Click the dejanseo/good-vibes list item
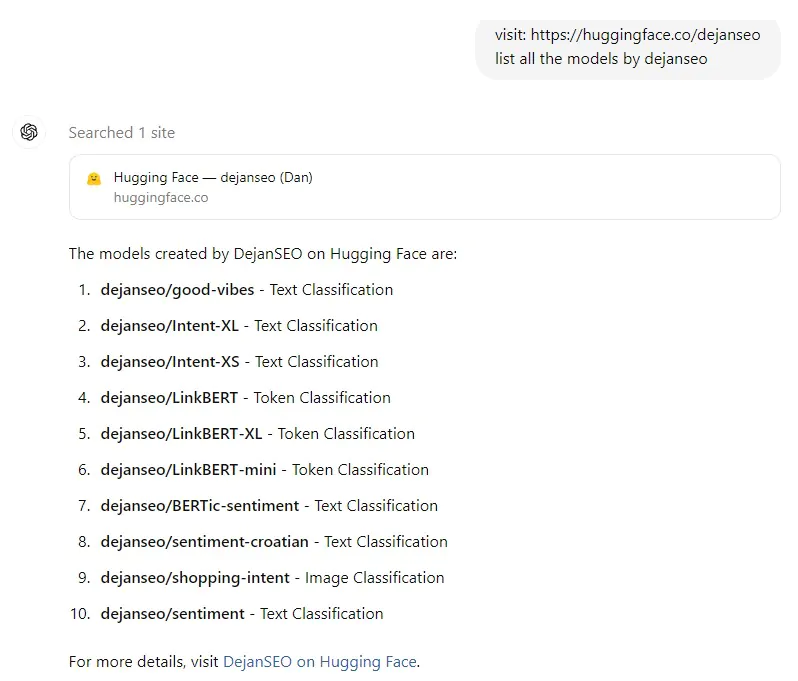The height and width of the screenshot is (681, 798). [247, 290]
